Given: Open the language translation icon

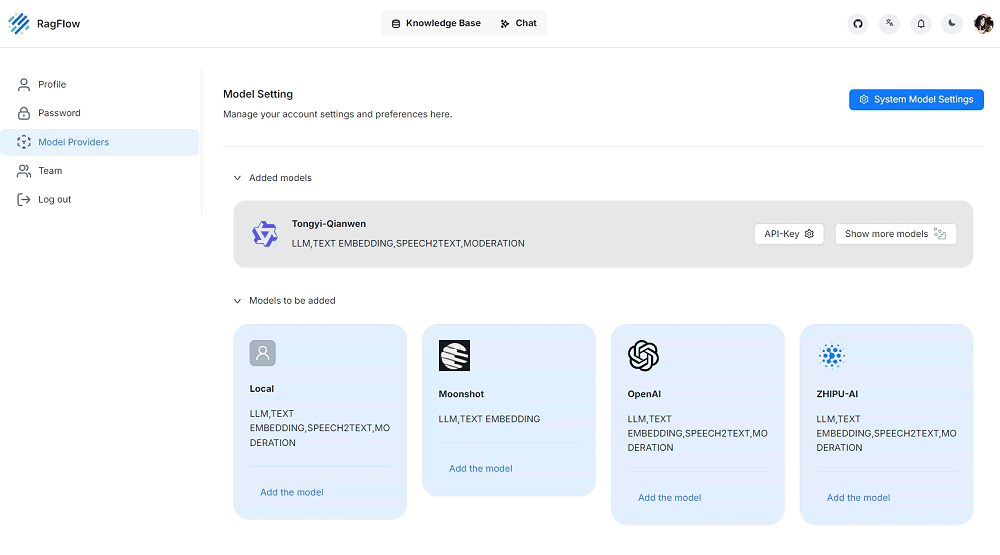Looking at the screenshot, I should [x=889, y=24].
